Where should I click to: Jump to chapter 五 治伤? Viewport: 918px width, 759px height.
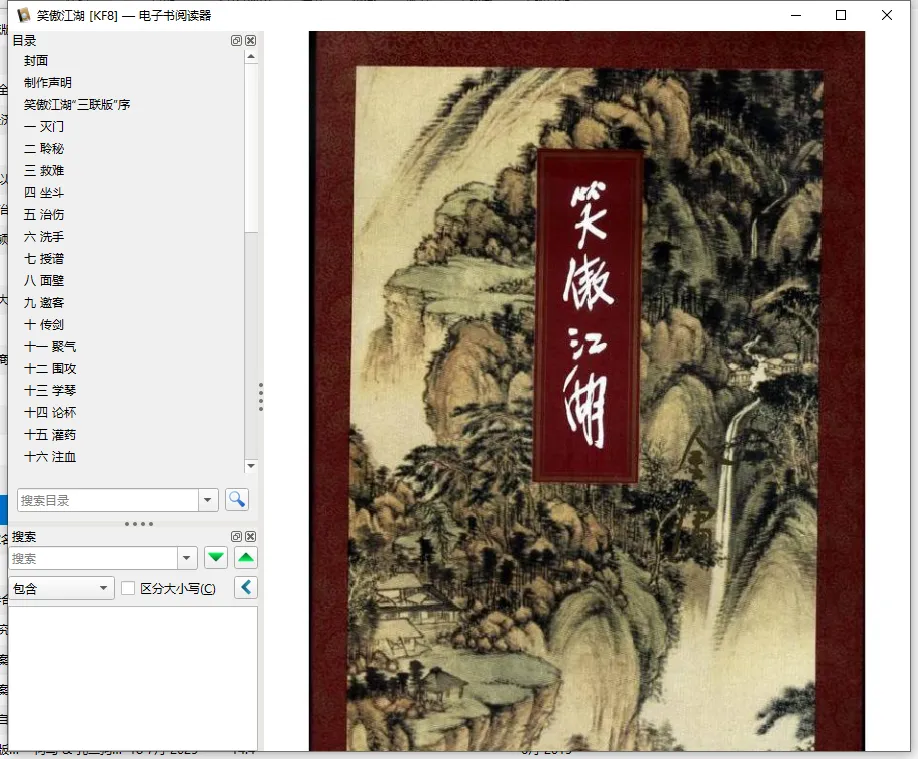(43, 214)
